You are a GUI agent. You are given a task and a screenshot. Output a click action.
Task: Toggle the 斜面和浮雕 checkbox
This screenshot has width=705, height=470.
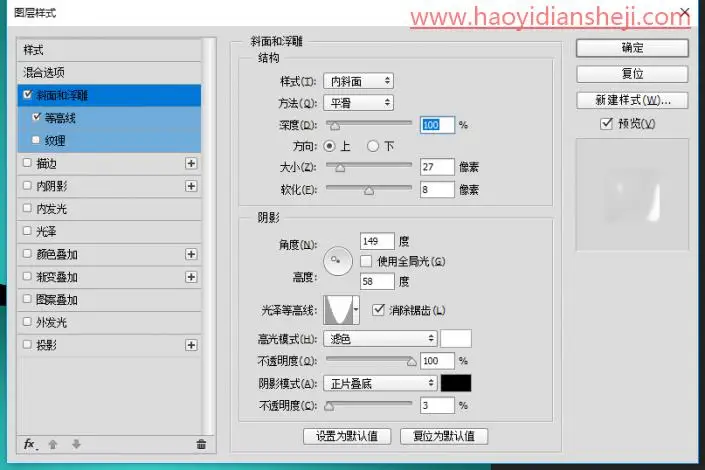(27, 94)
